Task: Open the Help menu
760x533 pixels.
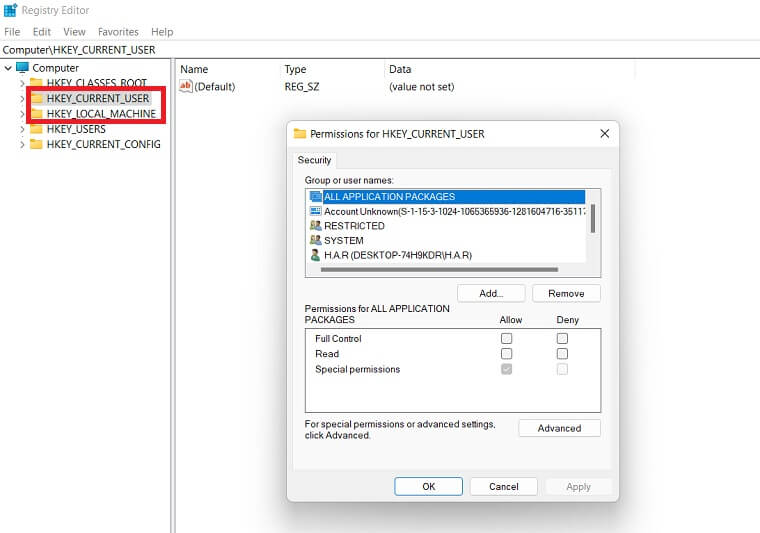Action: click(162, 31)
